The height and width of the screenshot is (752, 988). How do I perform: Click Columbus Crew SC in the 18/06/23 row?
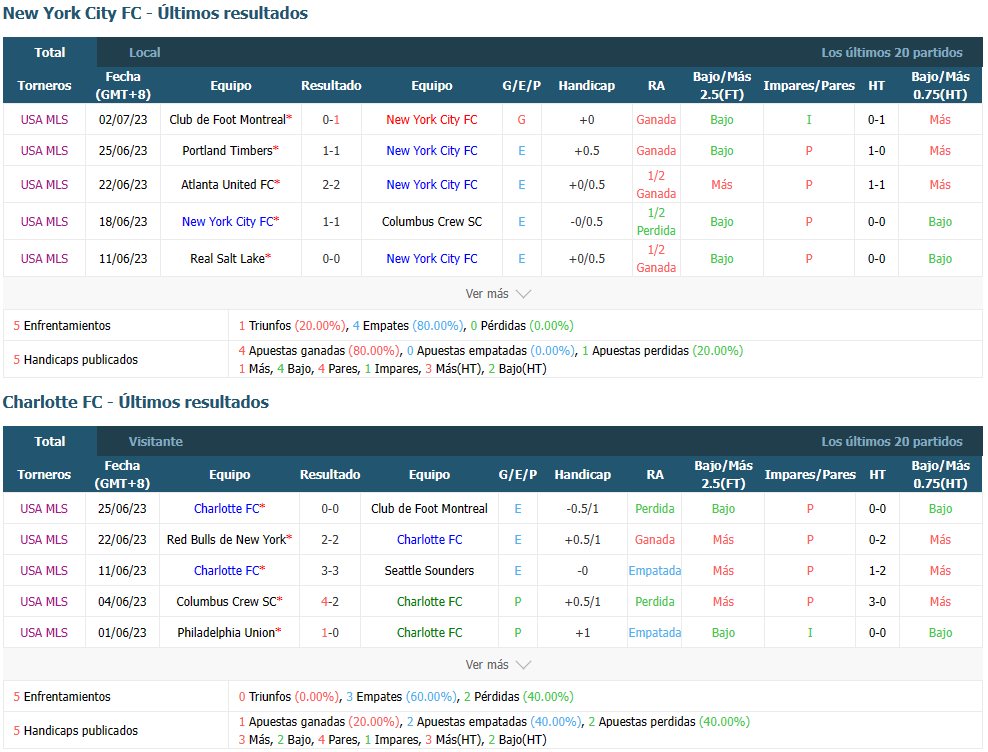[x=432, y=222]
